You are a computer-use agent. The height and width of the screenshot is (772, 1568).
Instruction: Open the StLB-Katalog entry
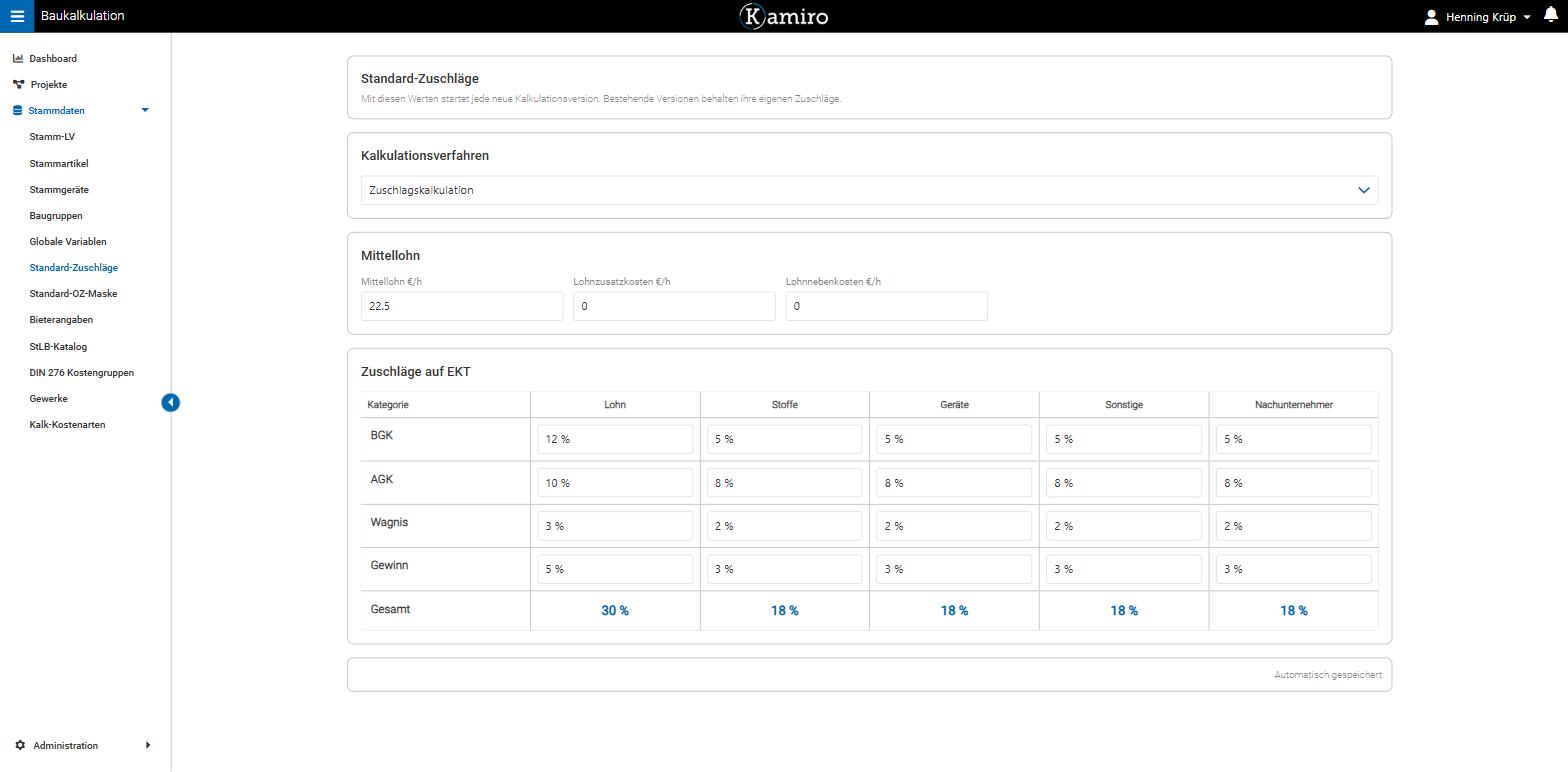(x=58, y=346)
